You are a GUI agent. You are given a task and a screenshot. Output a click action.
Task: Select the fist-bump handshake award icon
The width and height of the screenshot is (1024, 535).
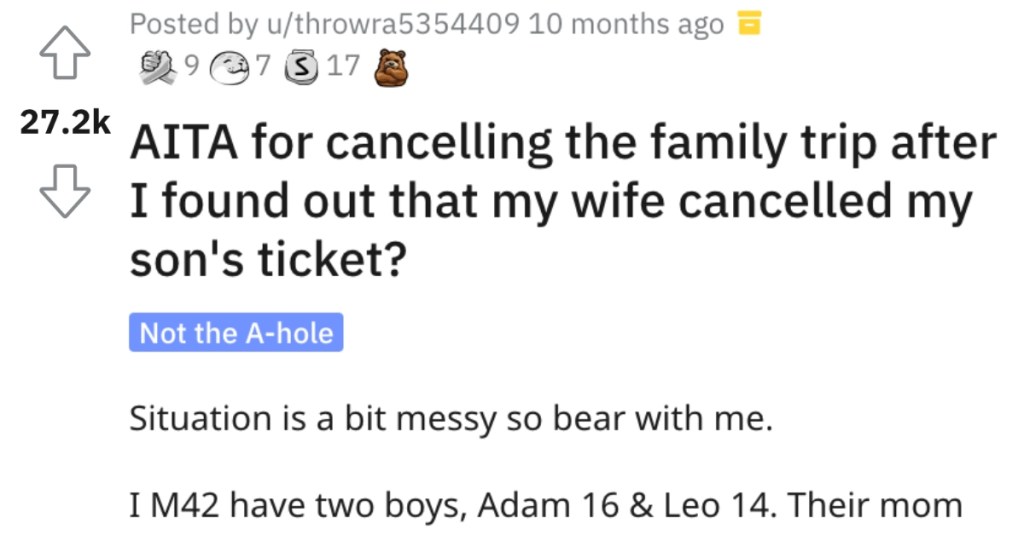[x=159, y=67]
